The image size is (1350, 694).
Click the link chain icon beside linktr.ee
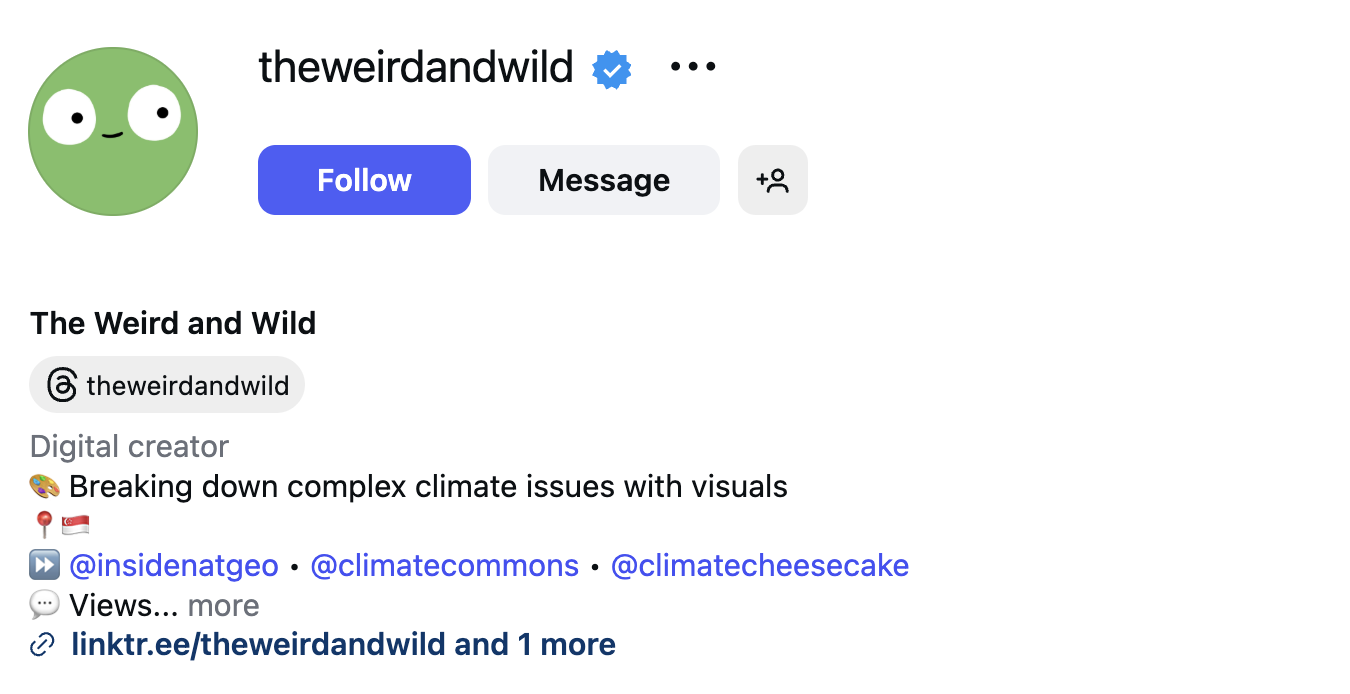41,644
